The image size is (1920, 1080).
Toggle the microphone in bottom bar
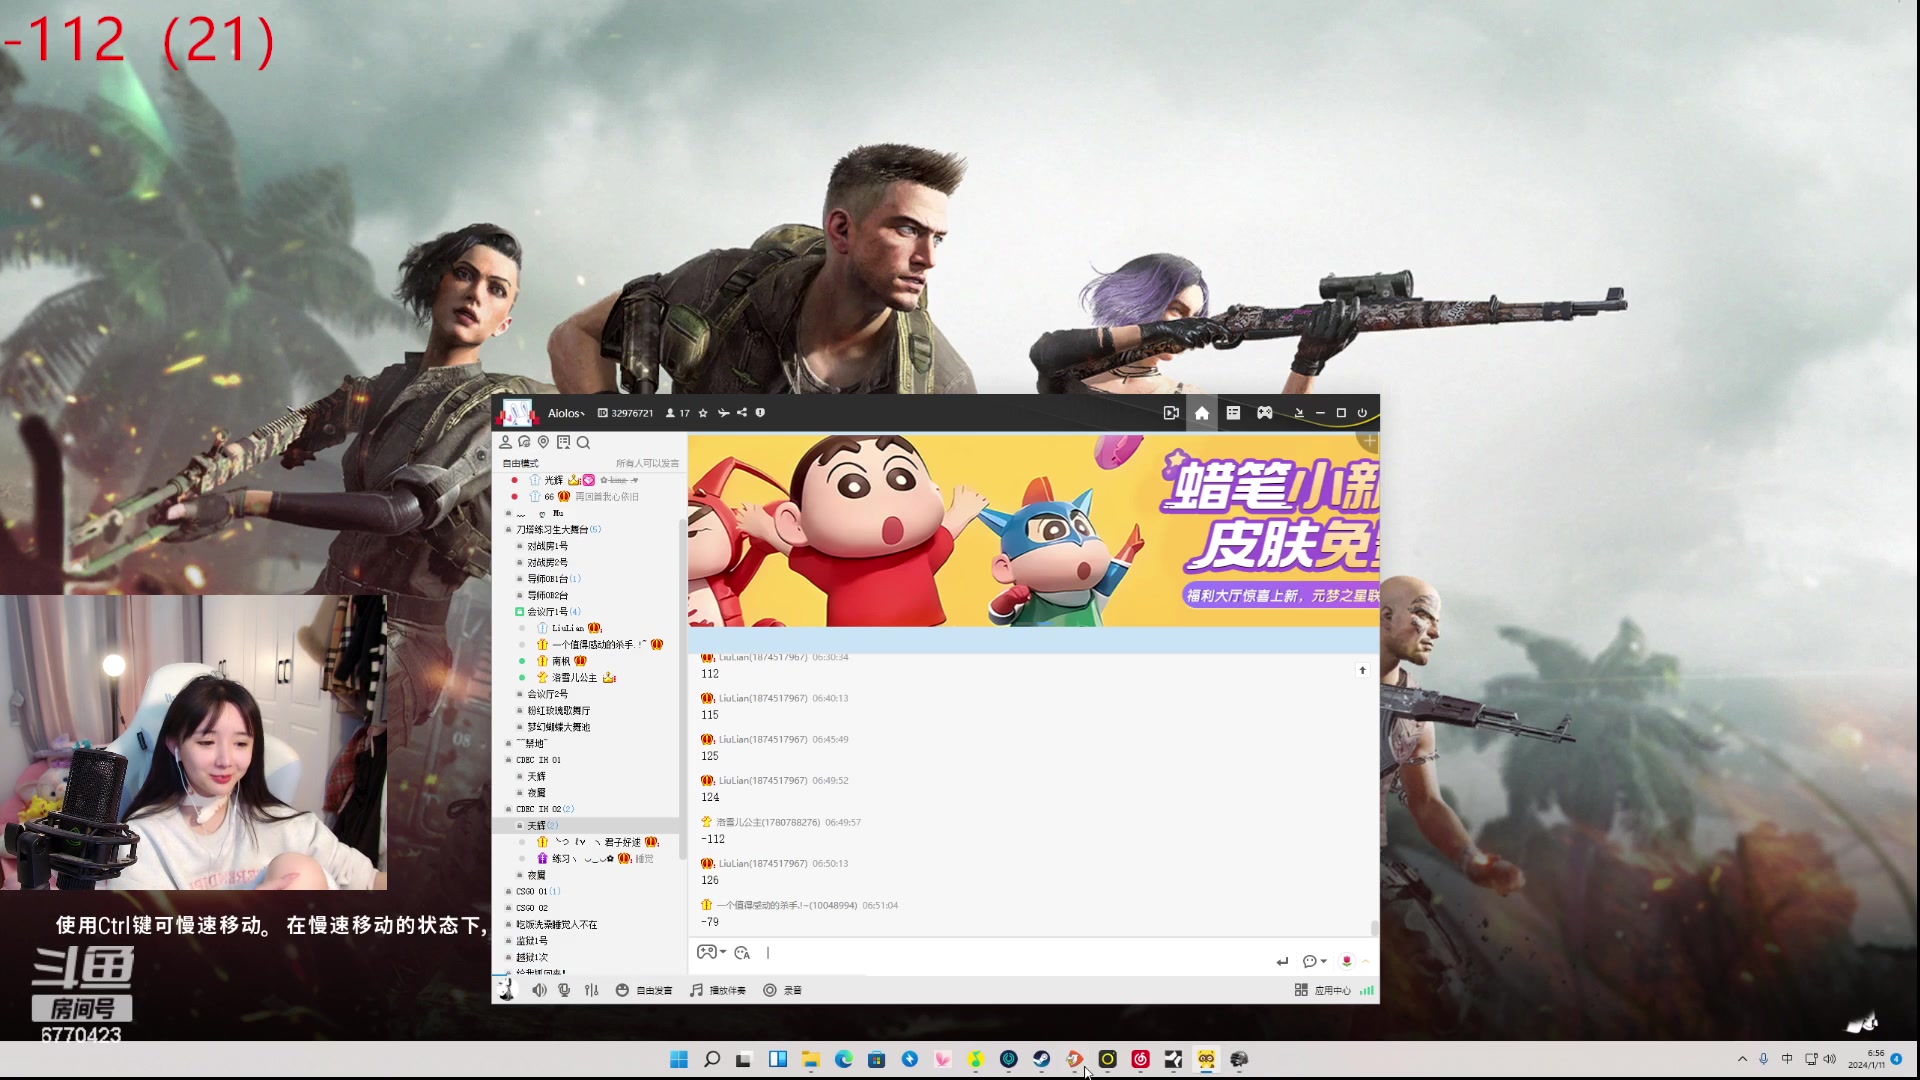565,990
